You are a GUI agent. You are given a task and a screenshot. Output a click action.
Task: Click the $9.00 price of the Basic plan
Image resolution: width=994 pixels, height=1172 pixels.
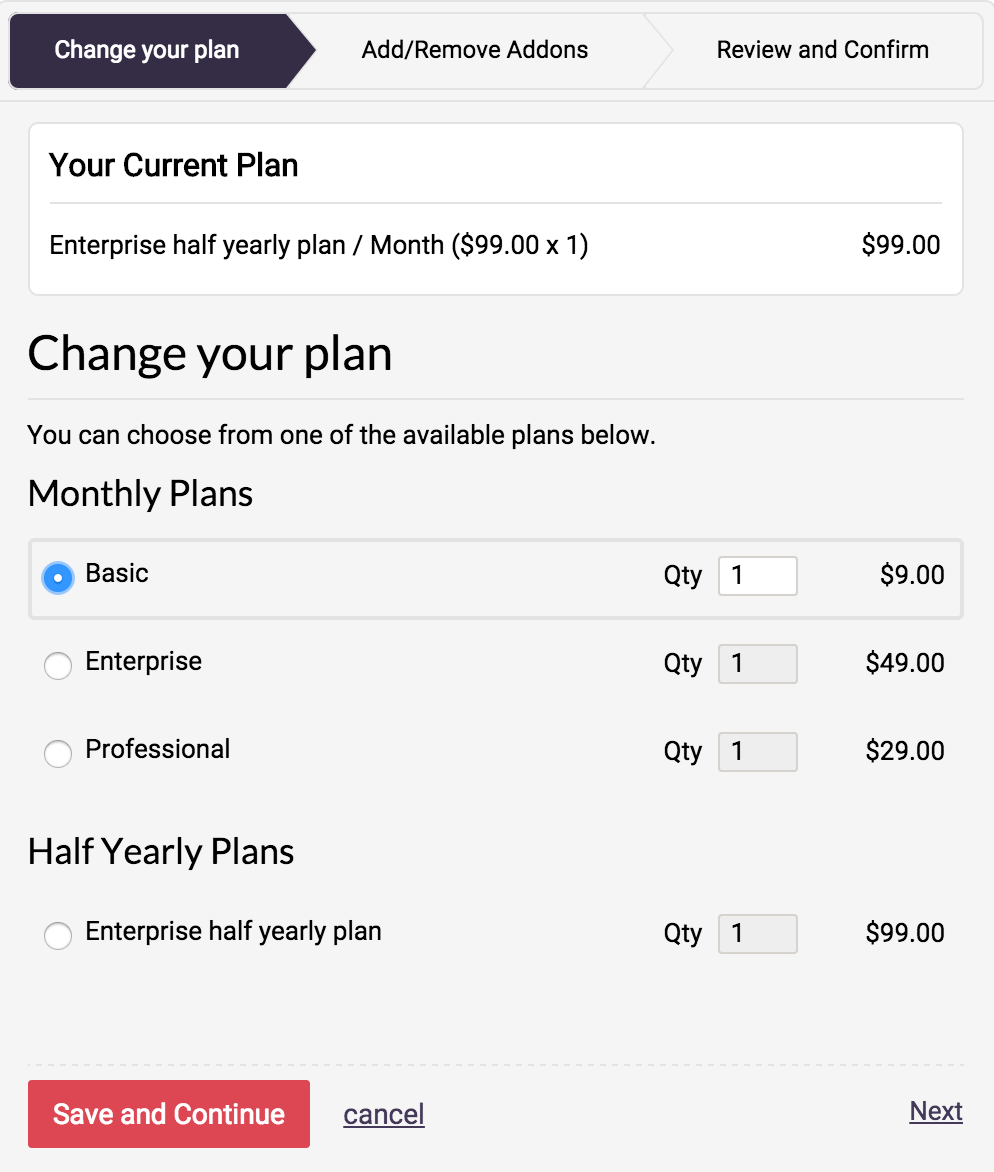(x=912, y=575)
